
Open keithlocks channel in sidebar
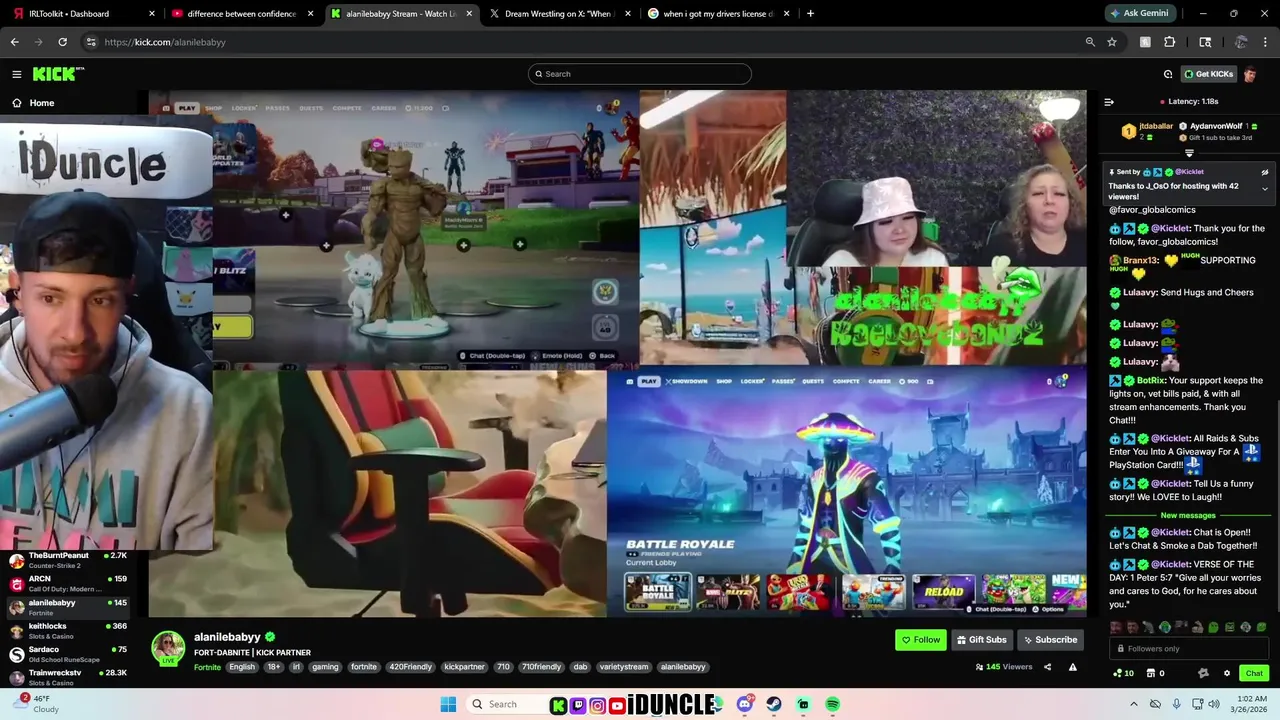pos(68,631)
